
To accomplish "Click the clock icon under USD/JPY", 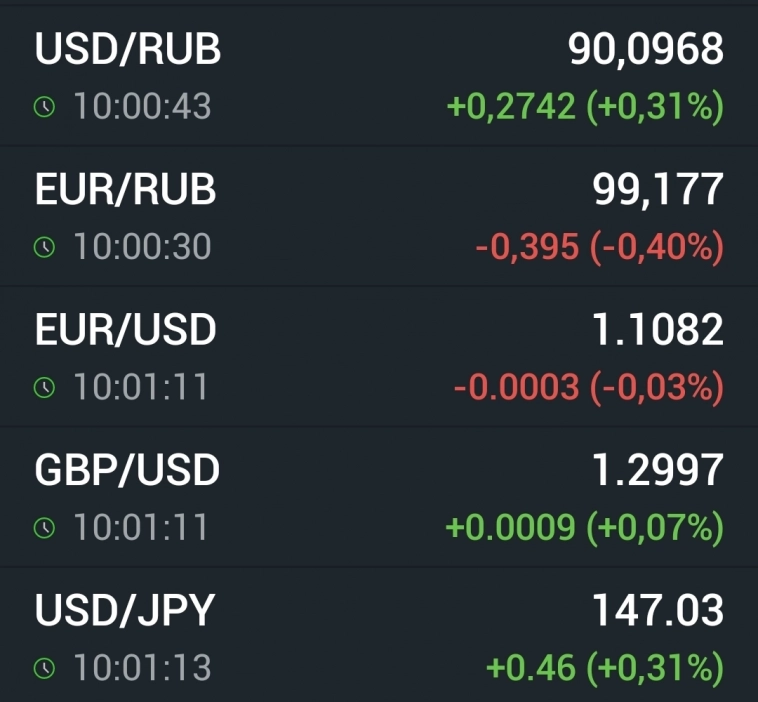I will (44, 668).
